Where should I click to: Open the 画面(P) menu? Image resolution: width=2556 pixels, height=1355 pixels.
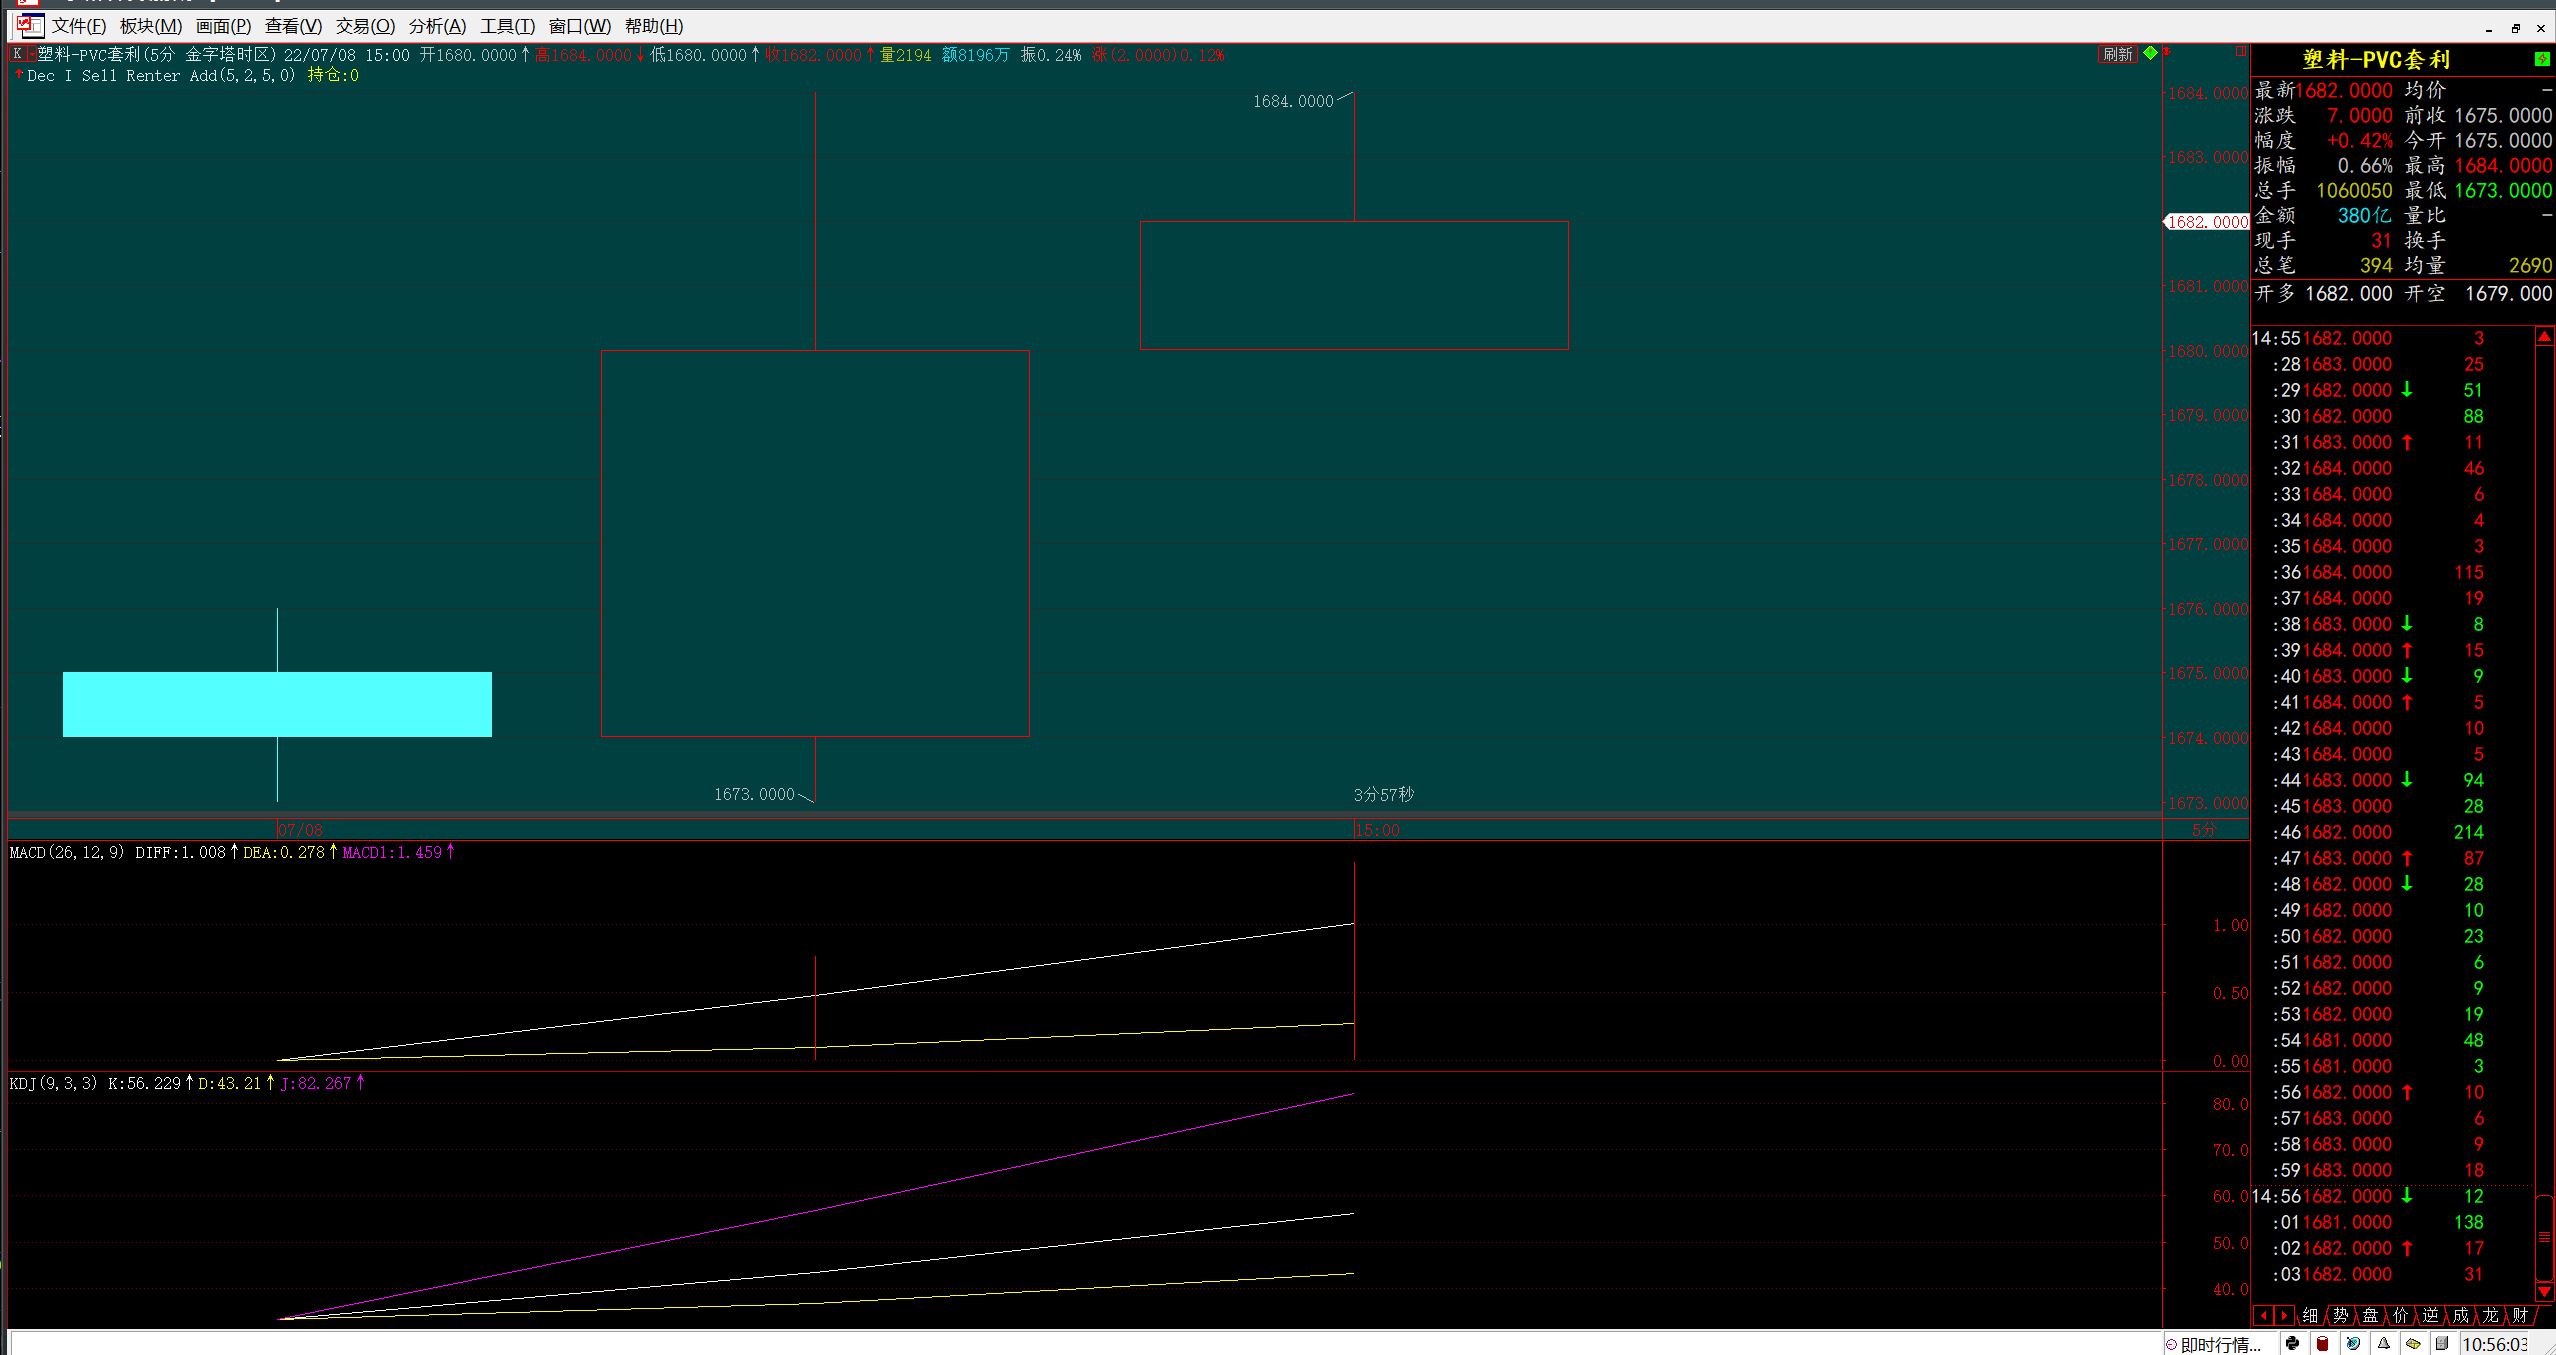pos(223,26)
